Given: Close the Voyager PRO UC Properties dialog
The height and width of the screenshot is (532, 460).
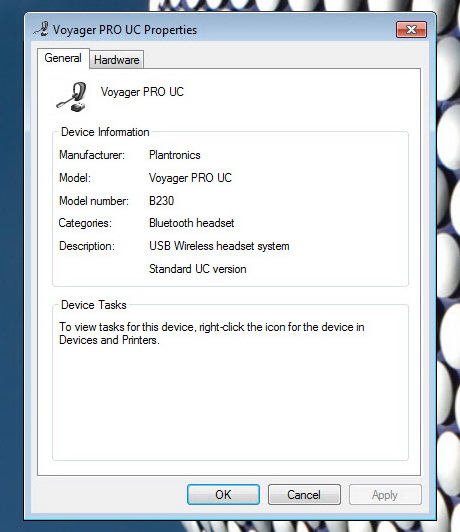Looking at the screenshot, I should (x=411, y=30).
